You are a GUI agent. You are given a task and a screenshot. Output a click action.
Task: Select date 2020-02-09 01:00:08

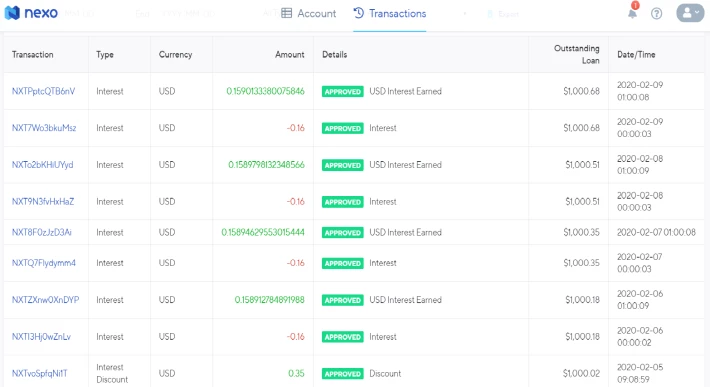pyautogui.click(x=640, y=91)
